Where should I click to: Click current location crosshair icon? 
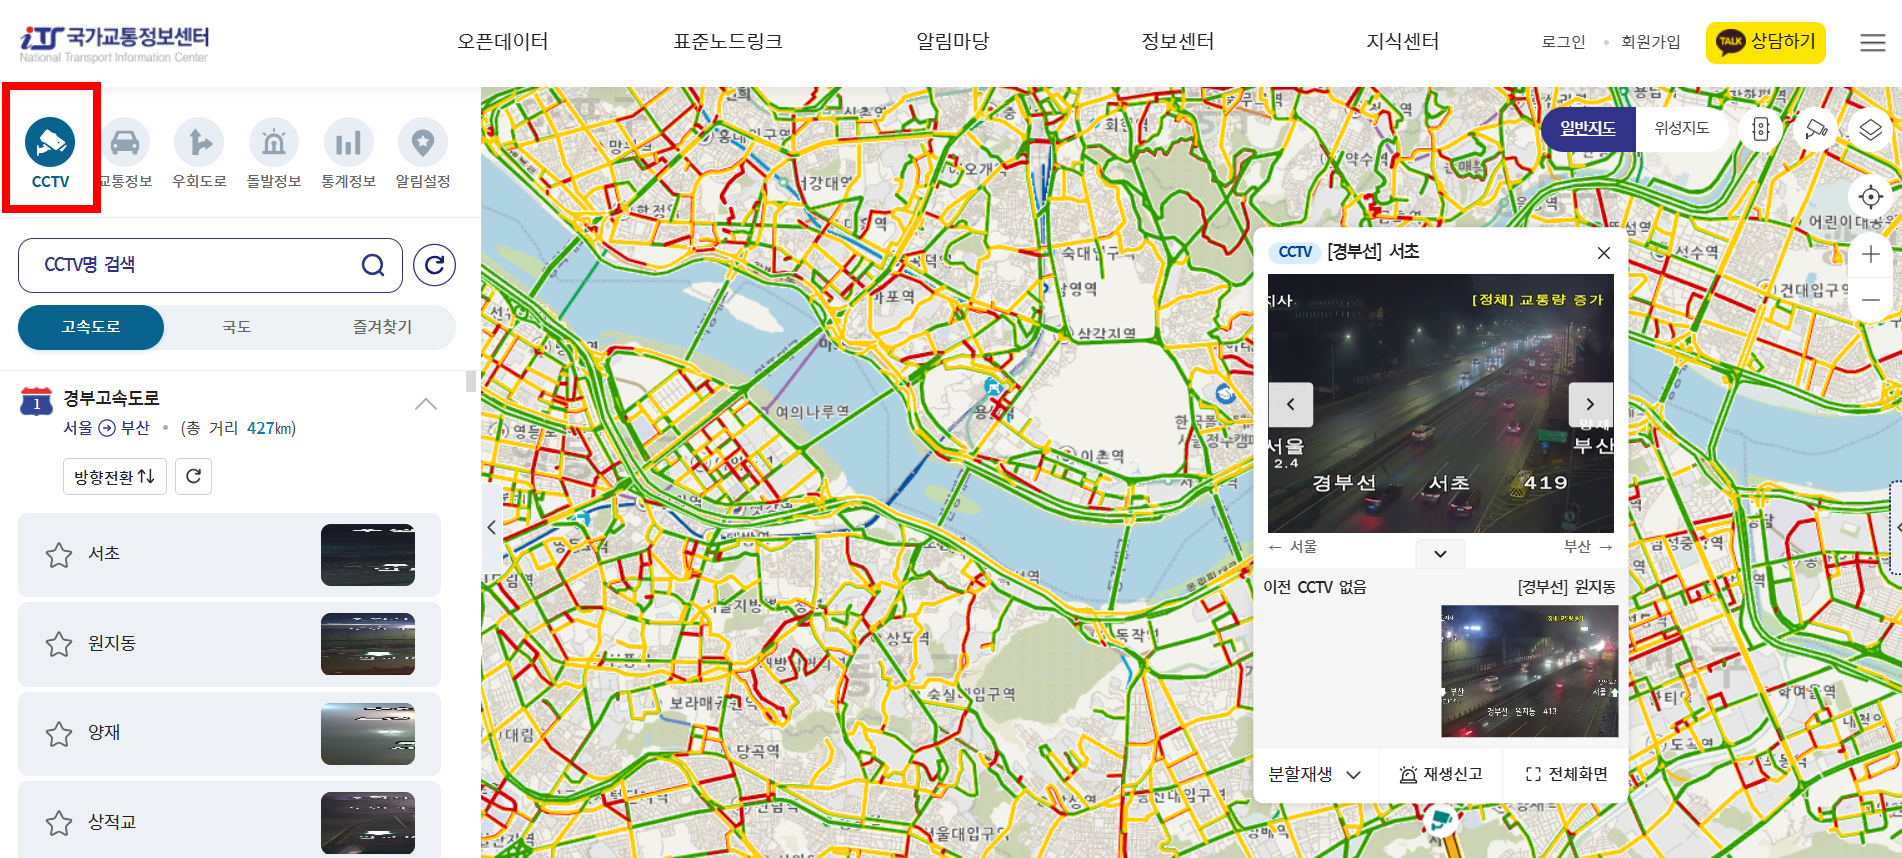pos(1871,197)
